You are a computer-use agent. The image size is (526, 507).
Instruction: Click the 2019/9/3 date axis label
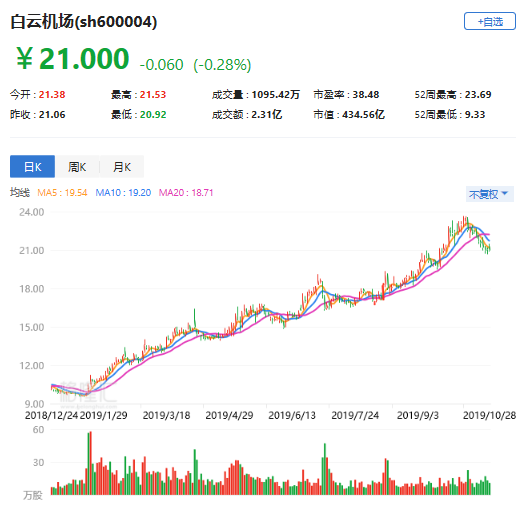pos(418,415)
